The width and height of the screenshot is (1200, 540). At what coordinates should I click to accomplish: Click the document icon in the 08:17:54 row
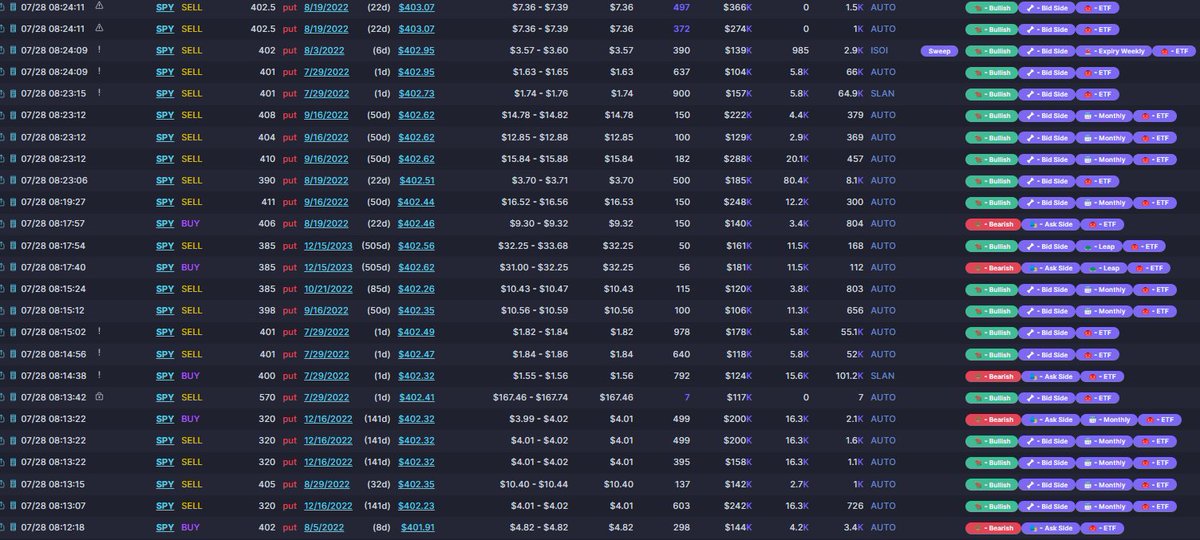[x=14, y=246]
